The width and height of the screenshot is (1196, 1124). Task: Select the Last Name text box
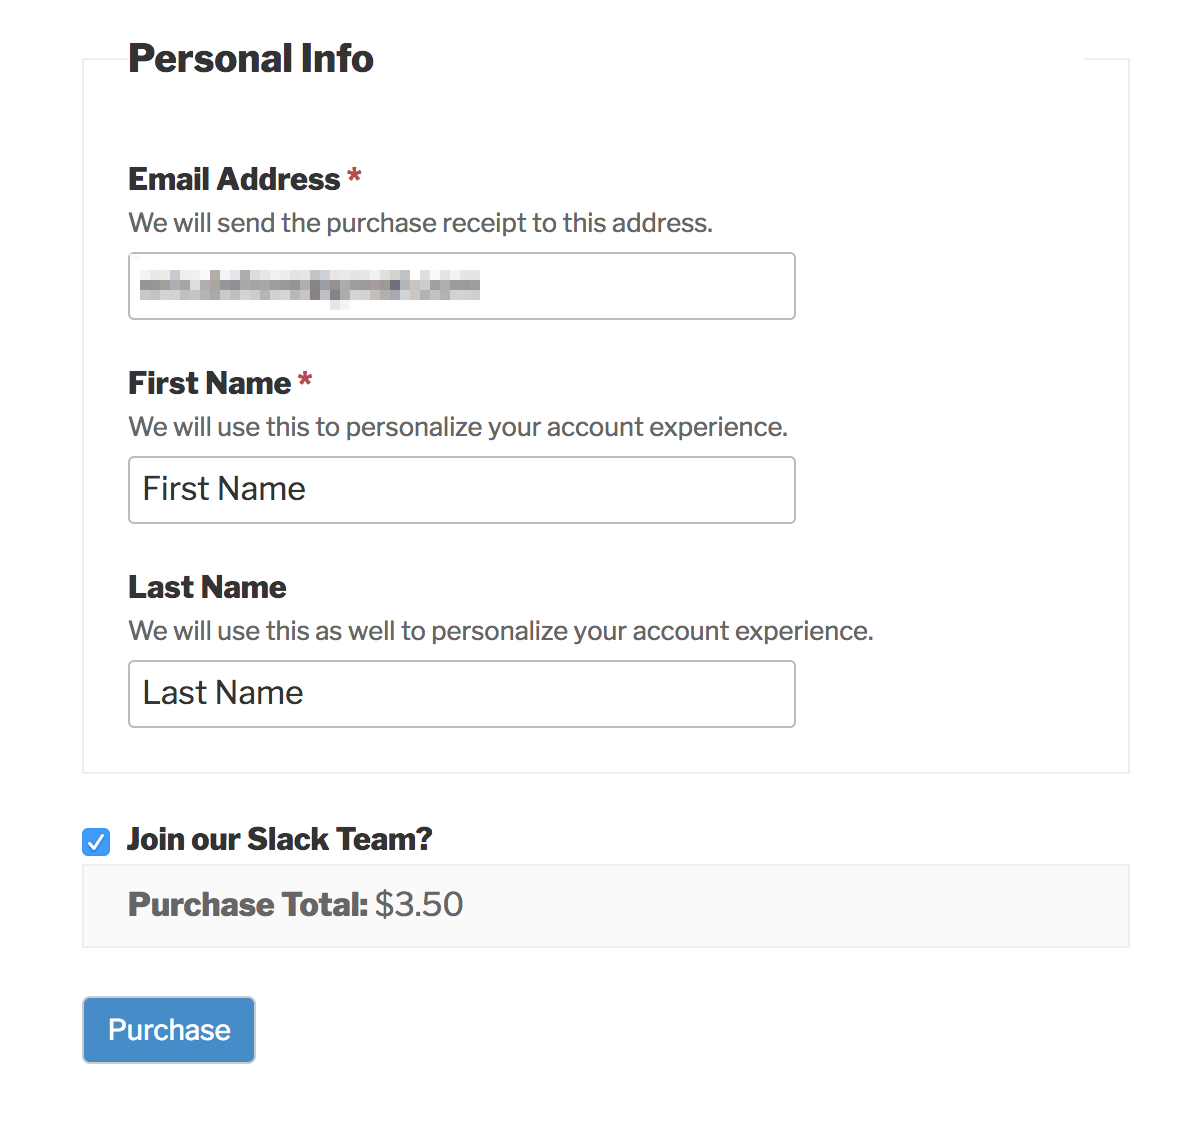[461, 694]
